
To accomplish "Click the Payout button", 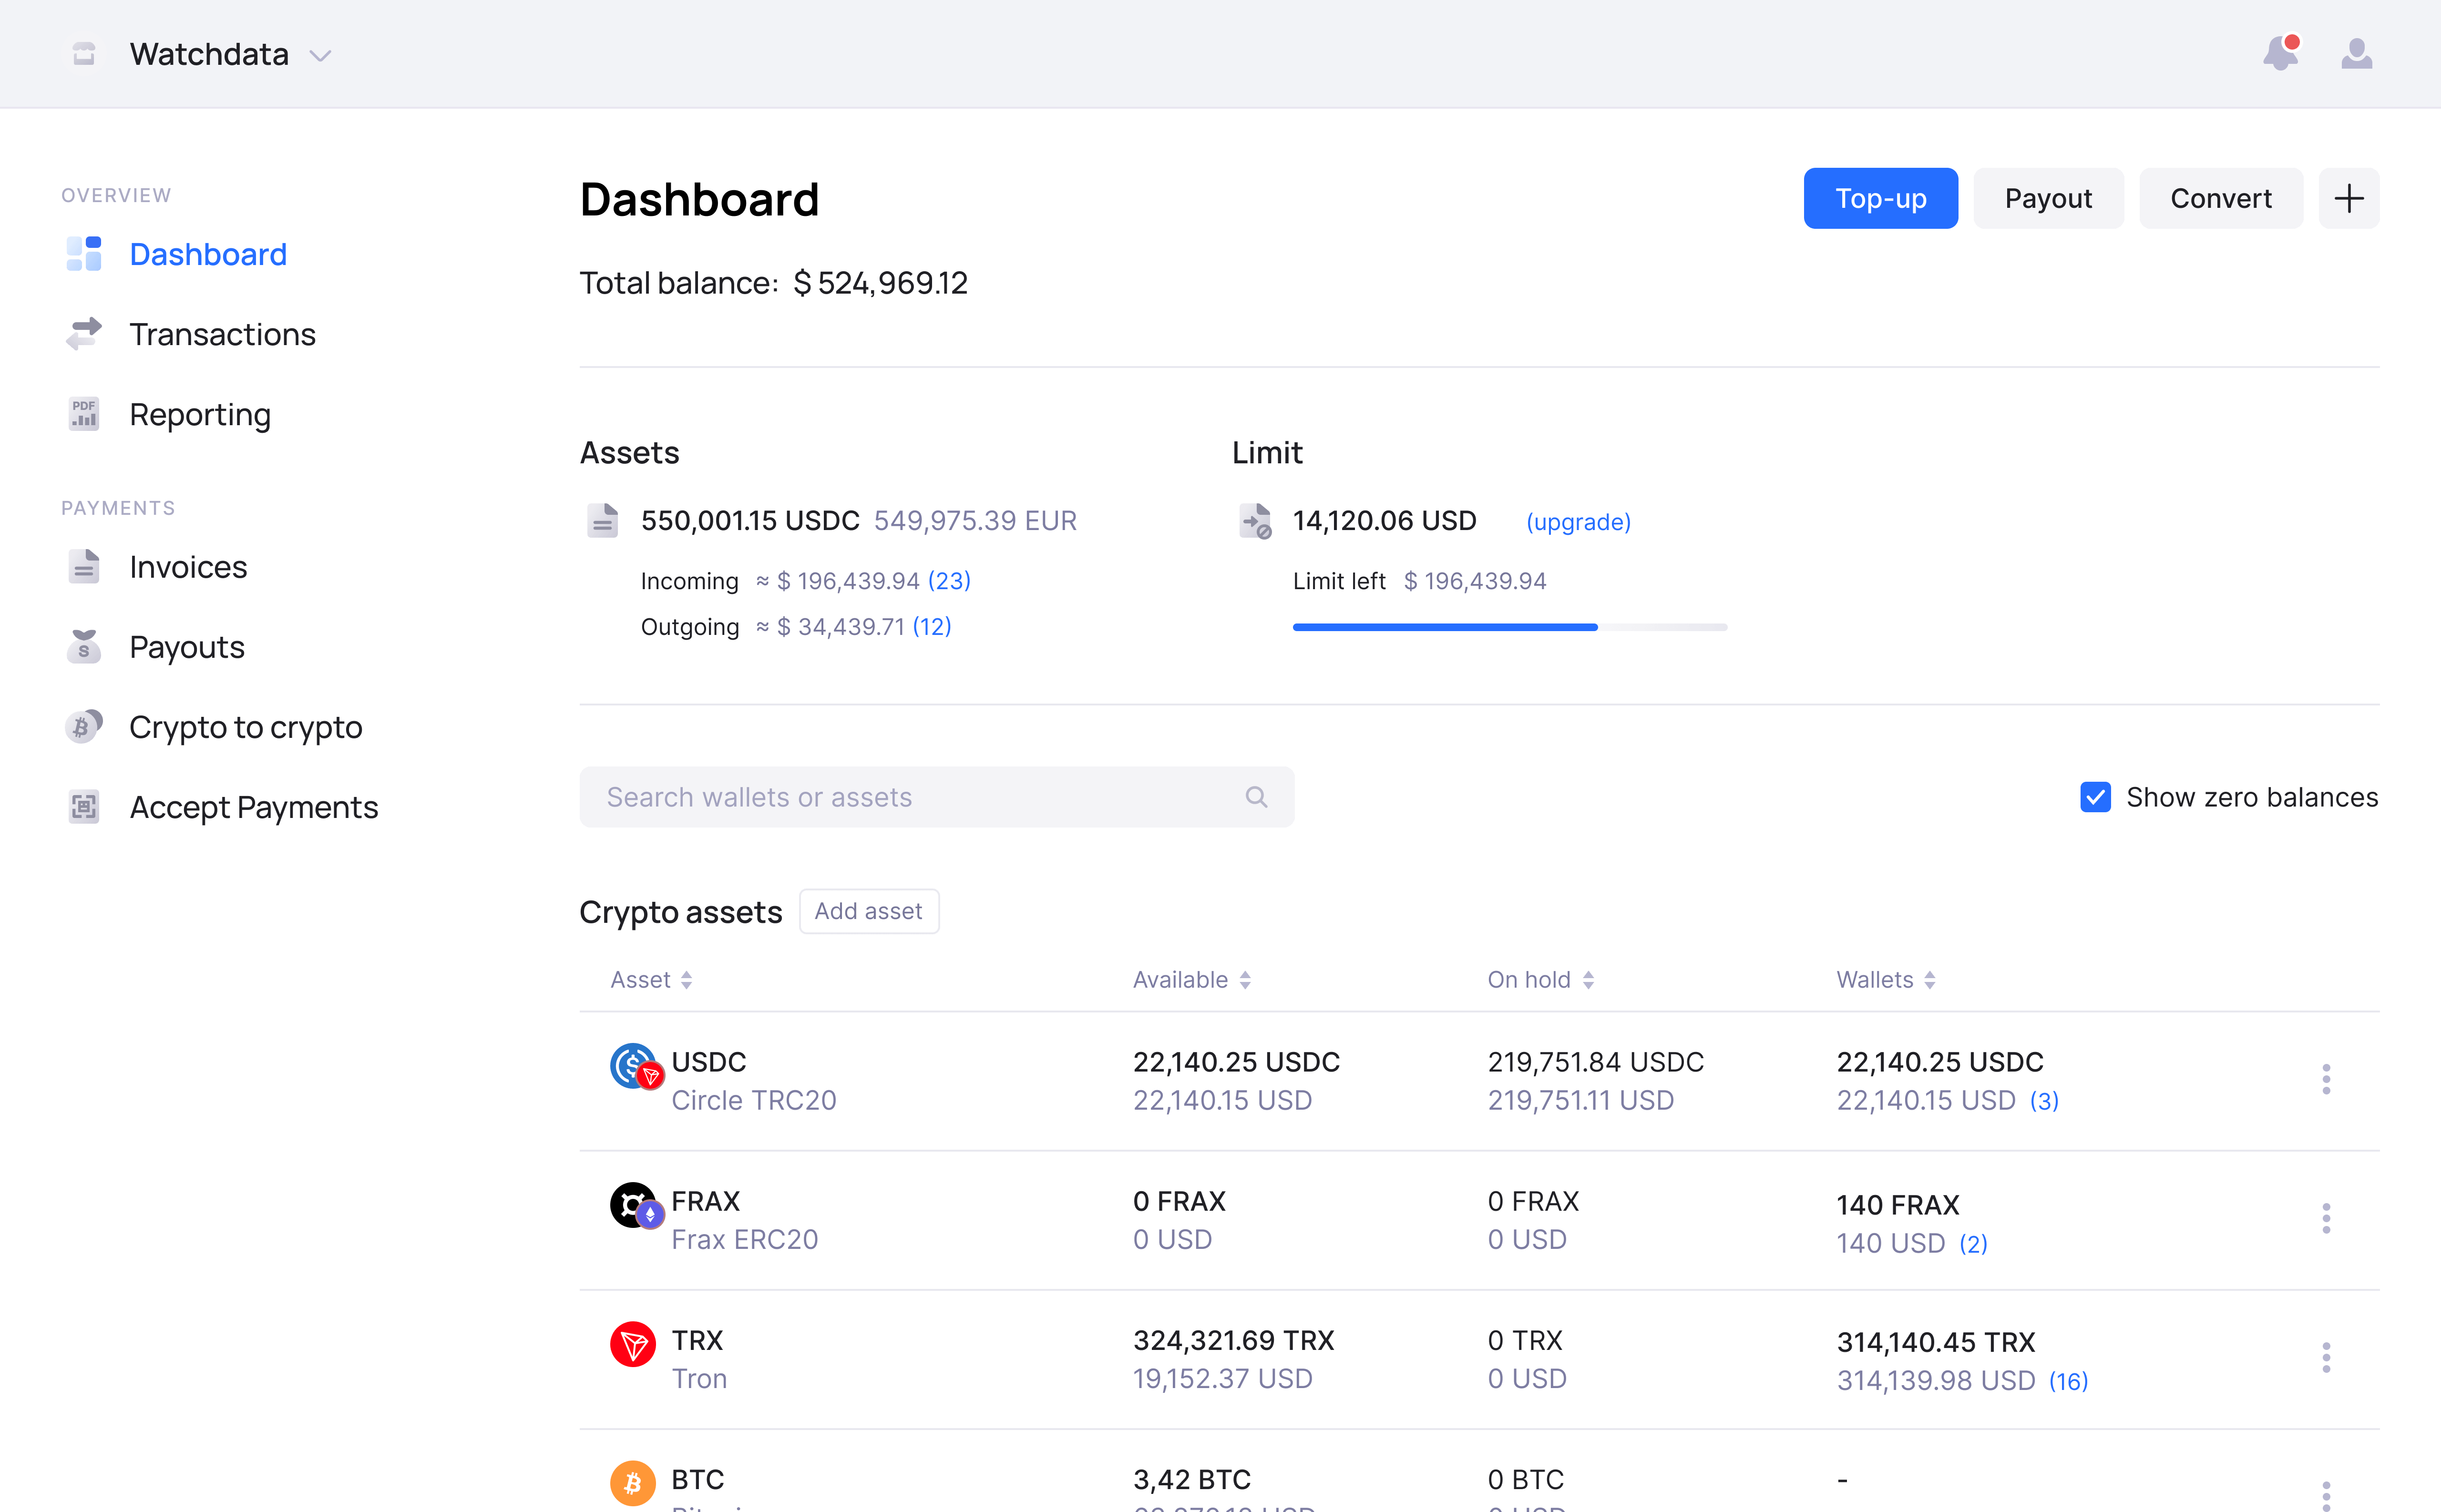I will coord(2048,198).
